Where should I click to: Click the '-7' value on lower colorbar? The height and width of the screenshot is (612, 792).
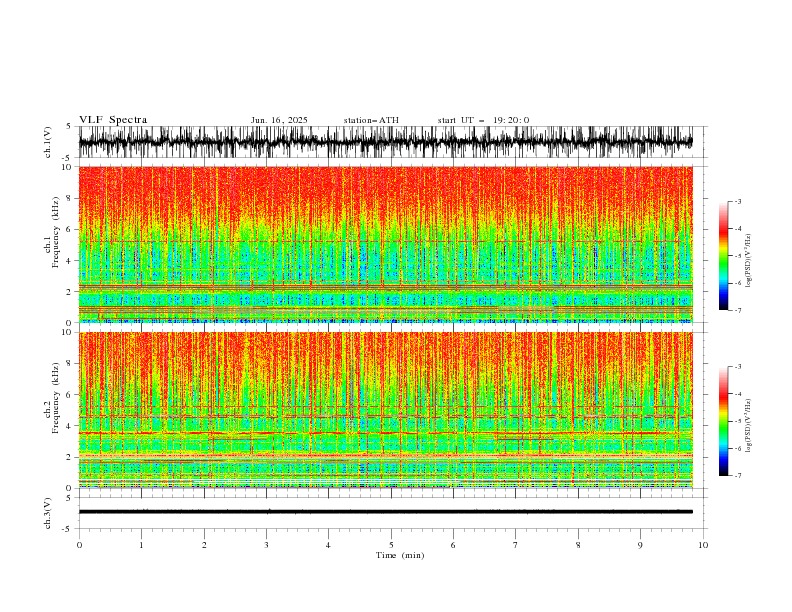[737, 475]
